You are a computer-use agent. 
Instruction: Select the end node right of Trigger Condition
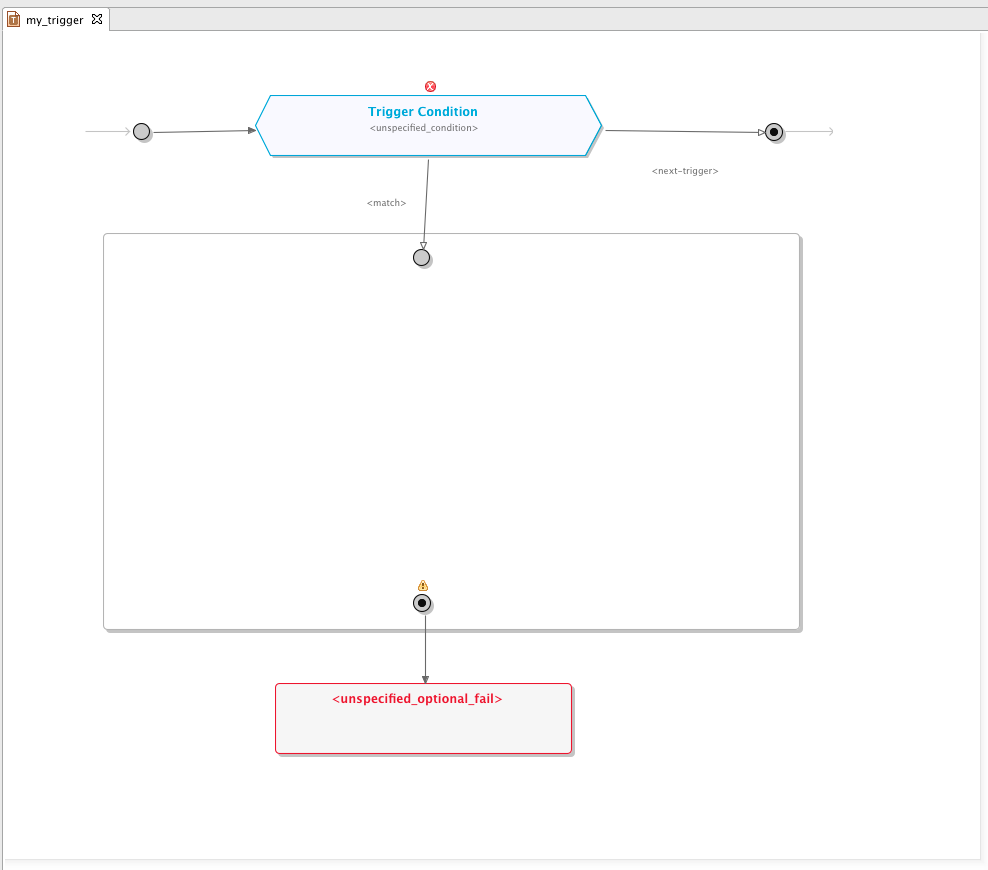click(774, 132)
